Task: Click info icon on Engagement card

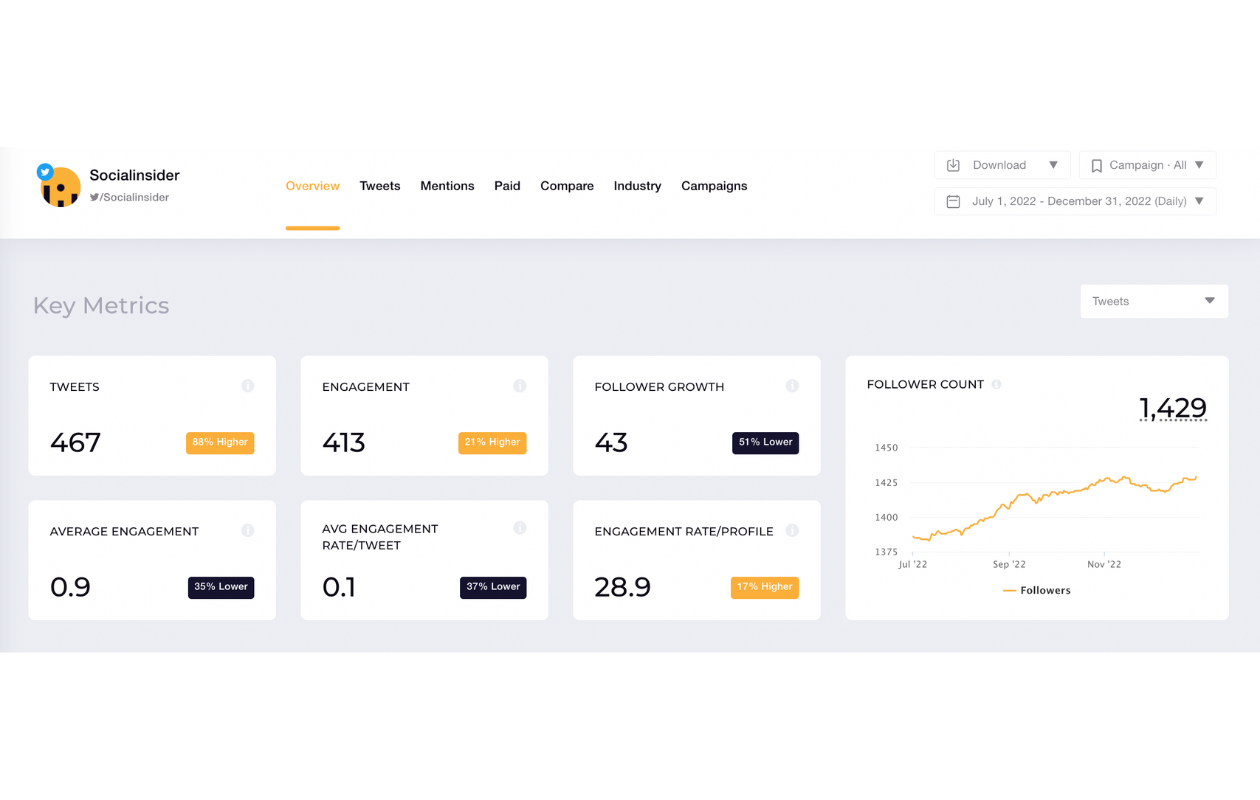Action: tap(520, 386)
